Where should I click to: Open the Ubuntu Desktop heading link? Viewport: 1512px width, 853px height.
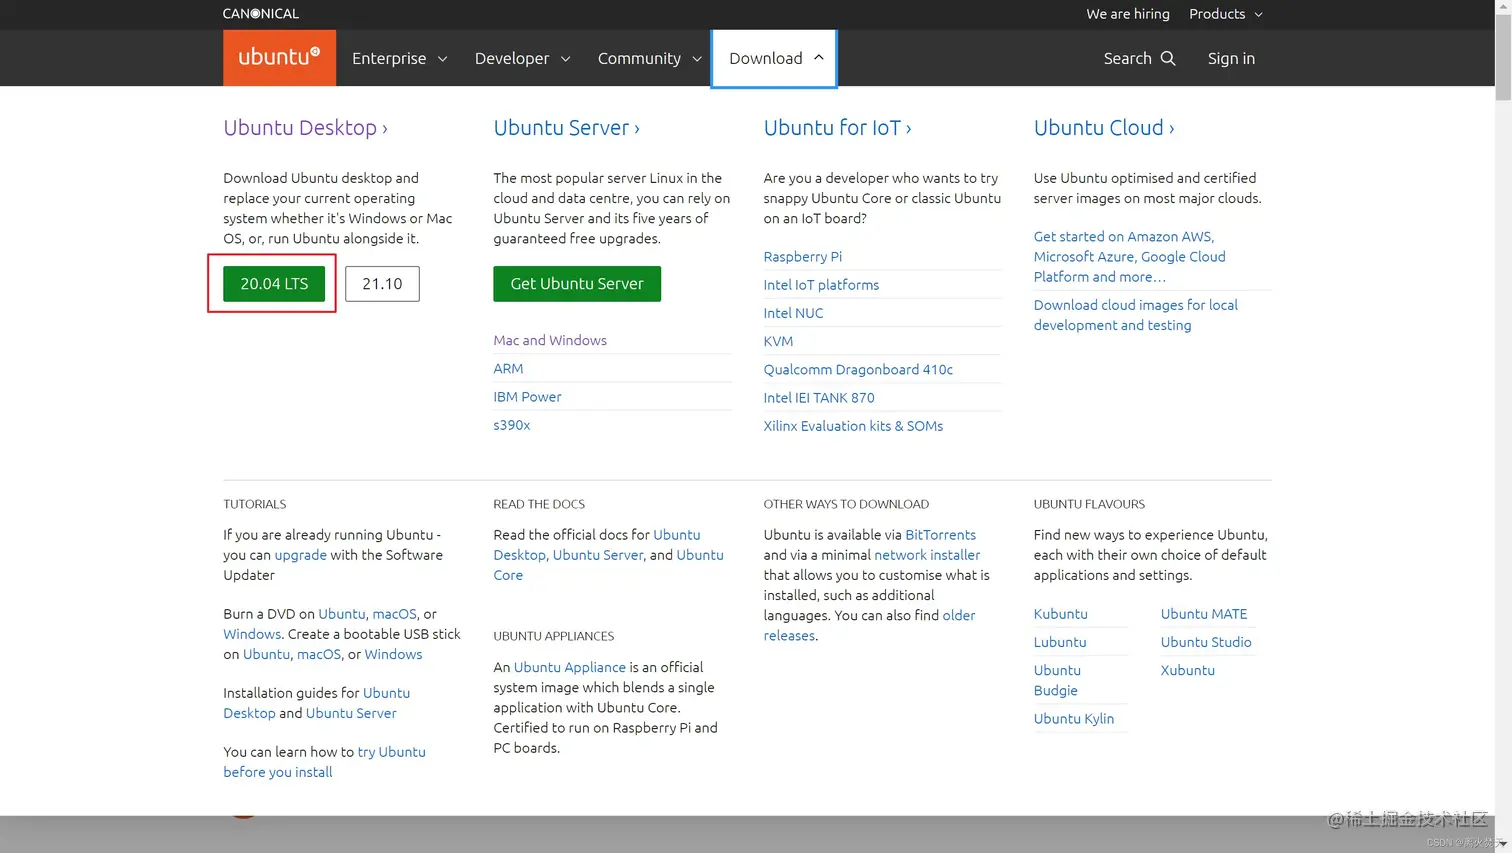(305, 128)
